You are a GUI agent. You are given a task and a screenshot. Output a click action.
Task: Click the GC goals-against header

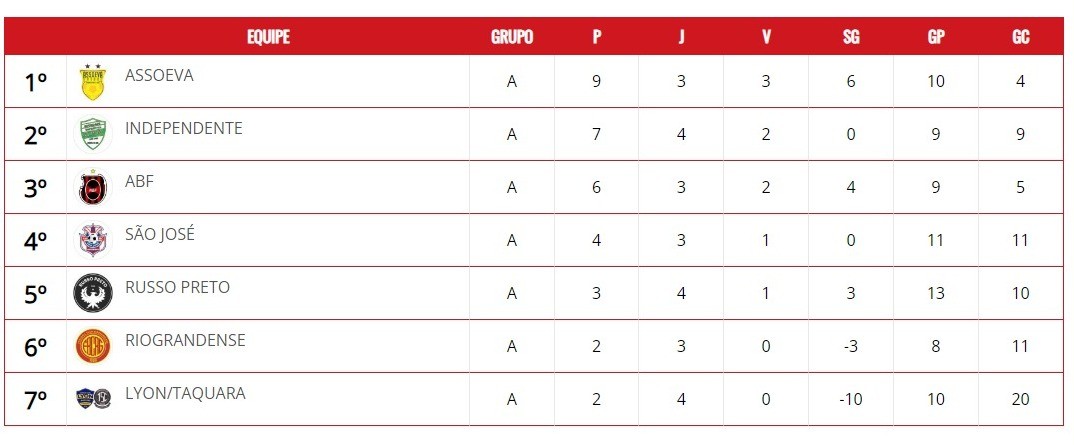pos(1021,37)
